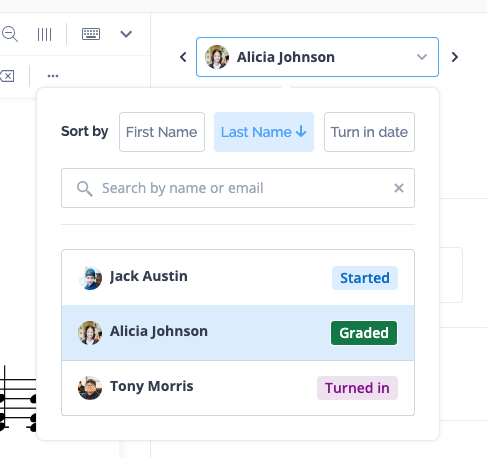This screenshot has width=487, height=458.
Task: Clear the search field with X
Action: [x=399, y=188]
